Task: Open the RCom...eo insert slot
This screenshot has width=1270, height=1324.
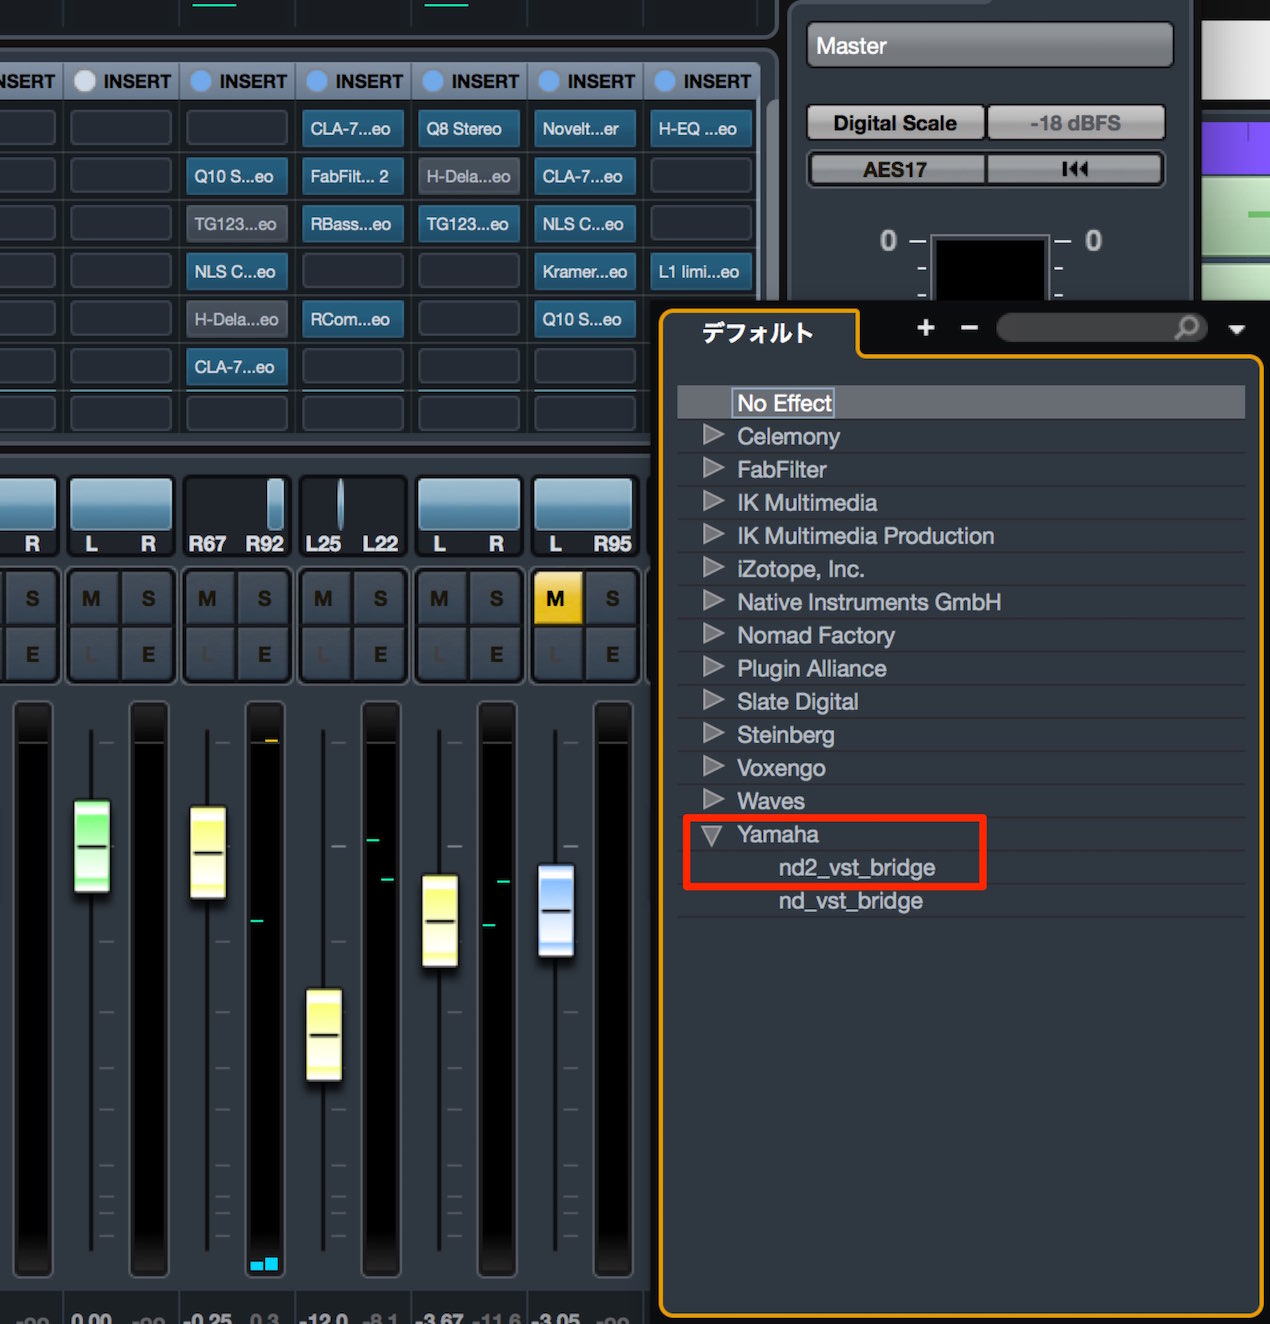Action: 352,320
